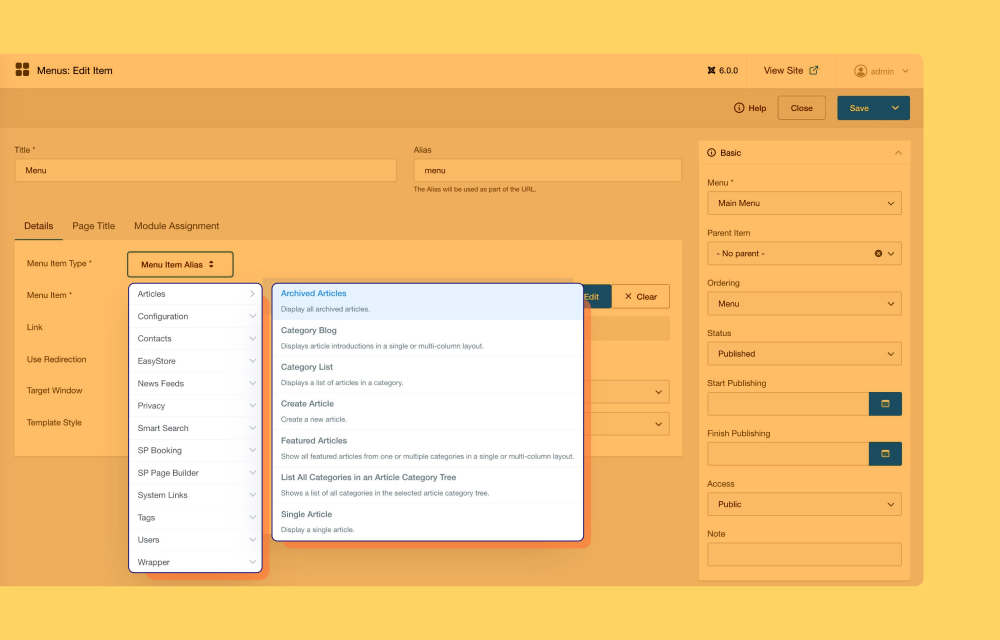Click the Joomla 6.0.0 version icon
This screenshot has width=1000, height=640.
(712, 71)
